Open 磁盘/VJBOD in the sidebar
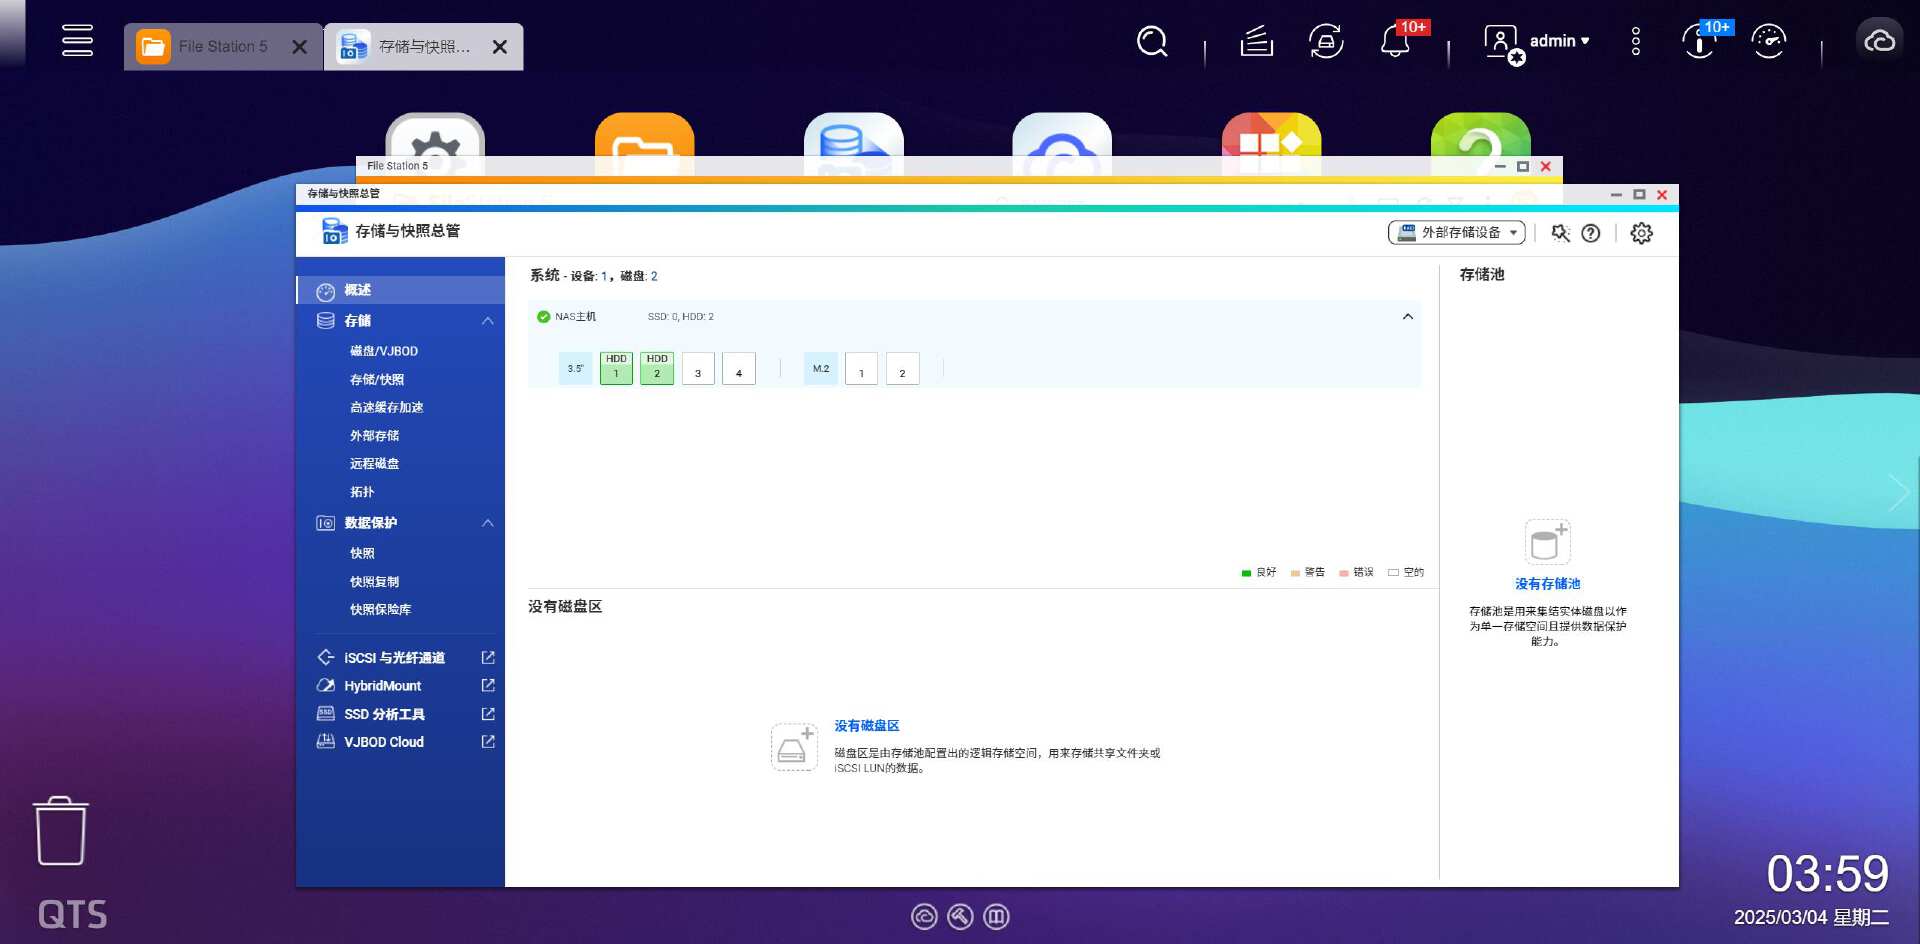 point(384,351)
